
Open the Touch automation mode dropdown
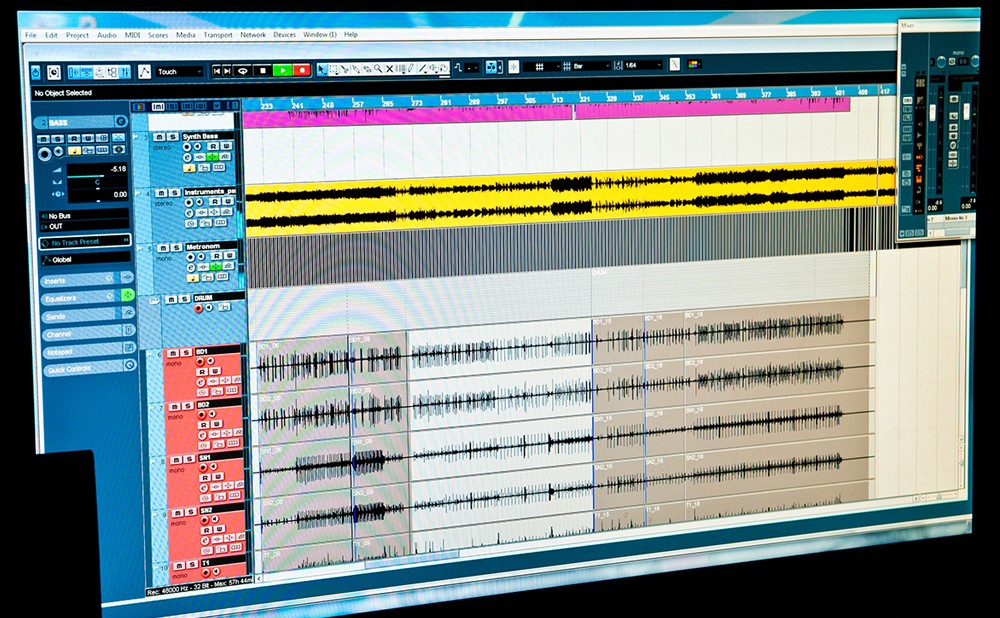pyautogui.click(x=178, y=72)
